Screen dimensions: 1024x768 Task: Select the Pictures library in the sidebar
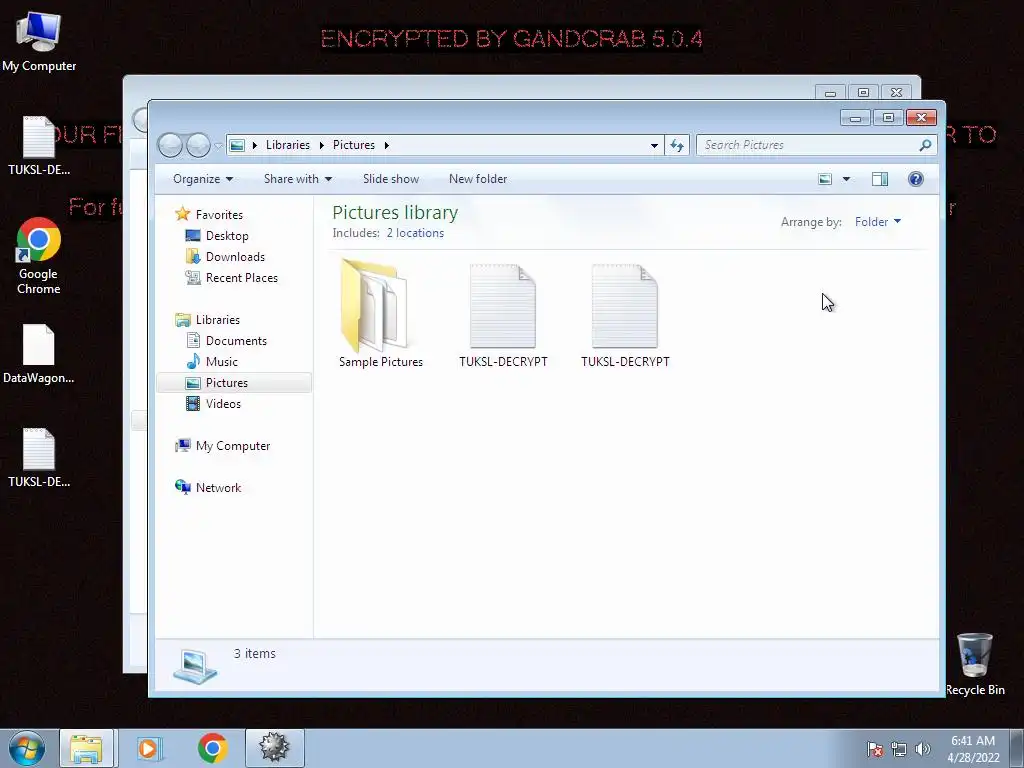[234, 383]
